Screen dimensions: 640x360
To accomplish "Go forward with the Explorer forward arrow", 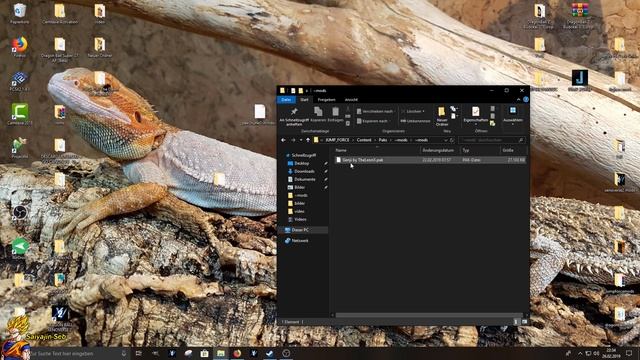I will coord(293,140).
